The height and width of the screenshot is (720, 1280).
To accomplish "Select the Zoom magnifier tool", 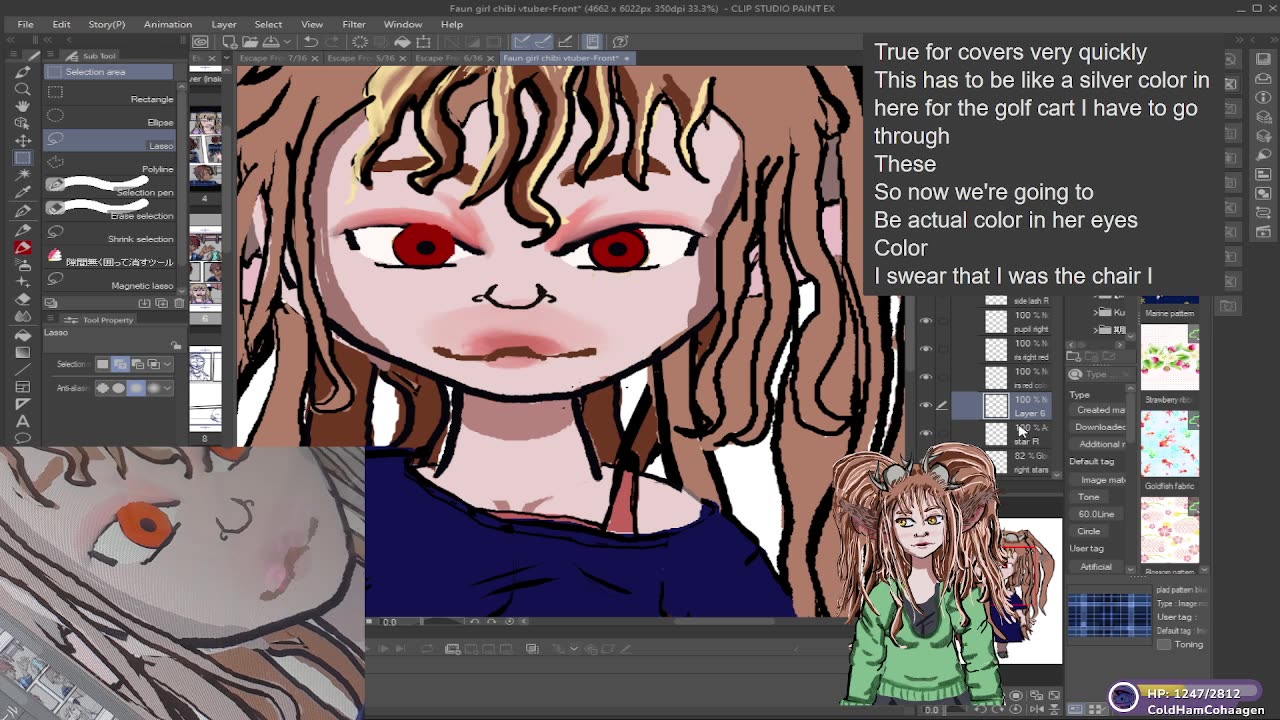I will tap(22, 89).
